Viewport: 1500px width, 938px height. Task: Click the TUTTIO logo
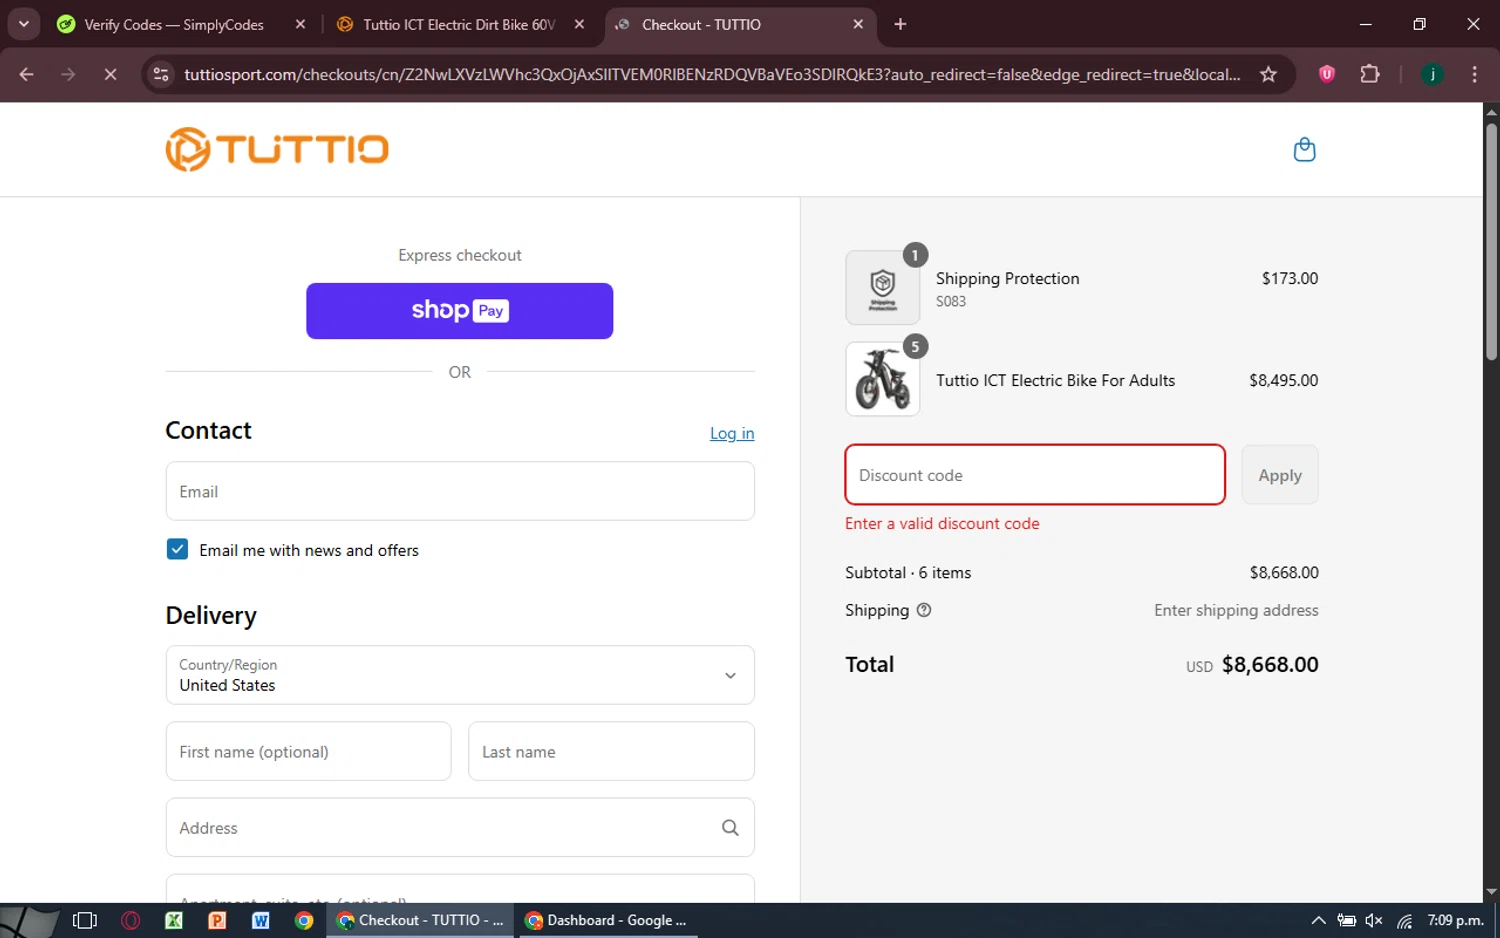click(277, 149)
